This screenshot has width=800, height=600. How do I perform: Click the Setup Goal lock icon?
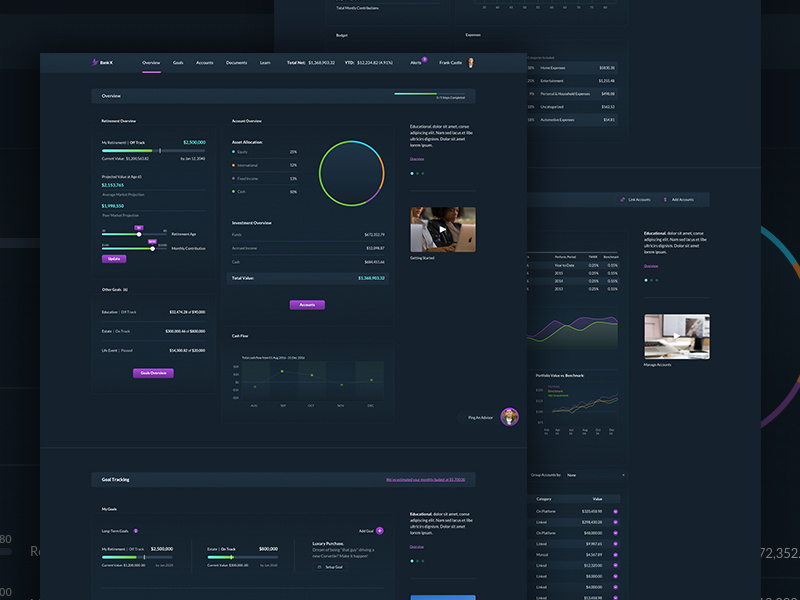point(319,567)
